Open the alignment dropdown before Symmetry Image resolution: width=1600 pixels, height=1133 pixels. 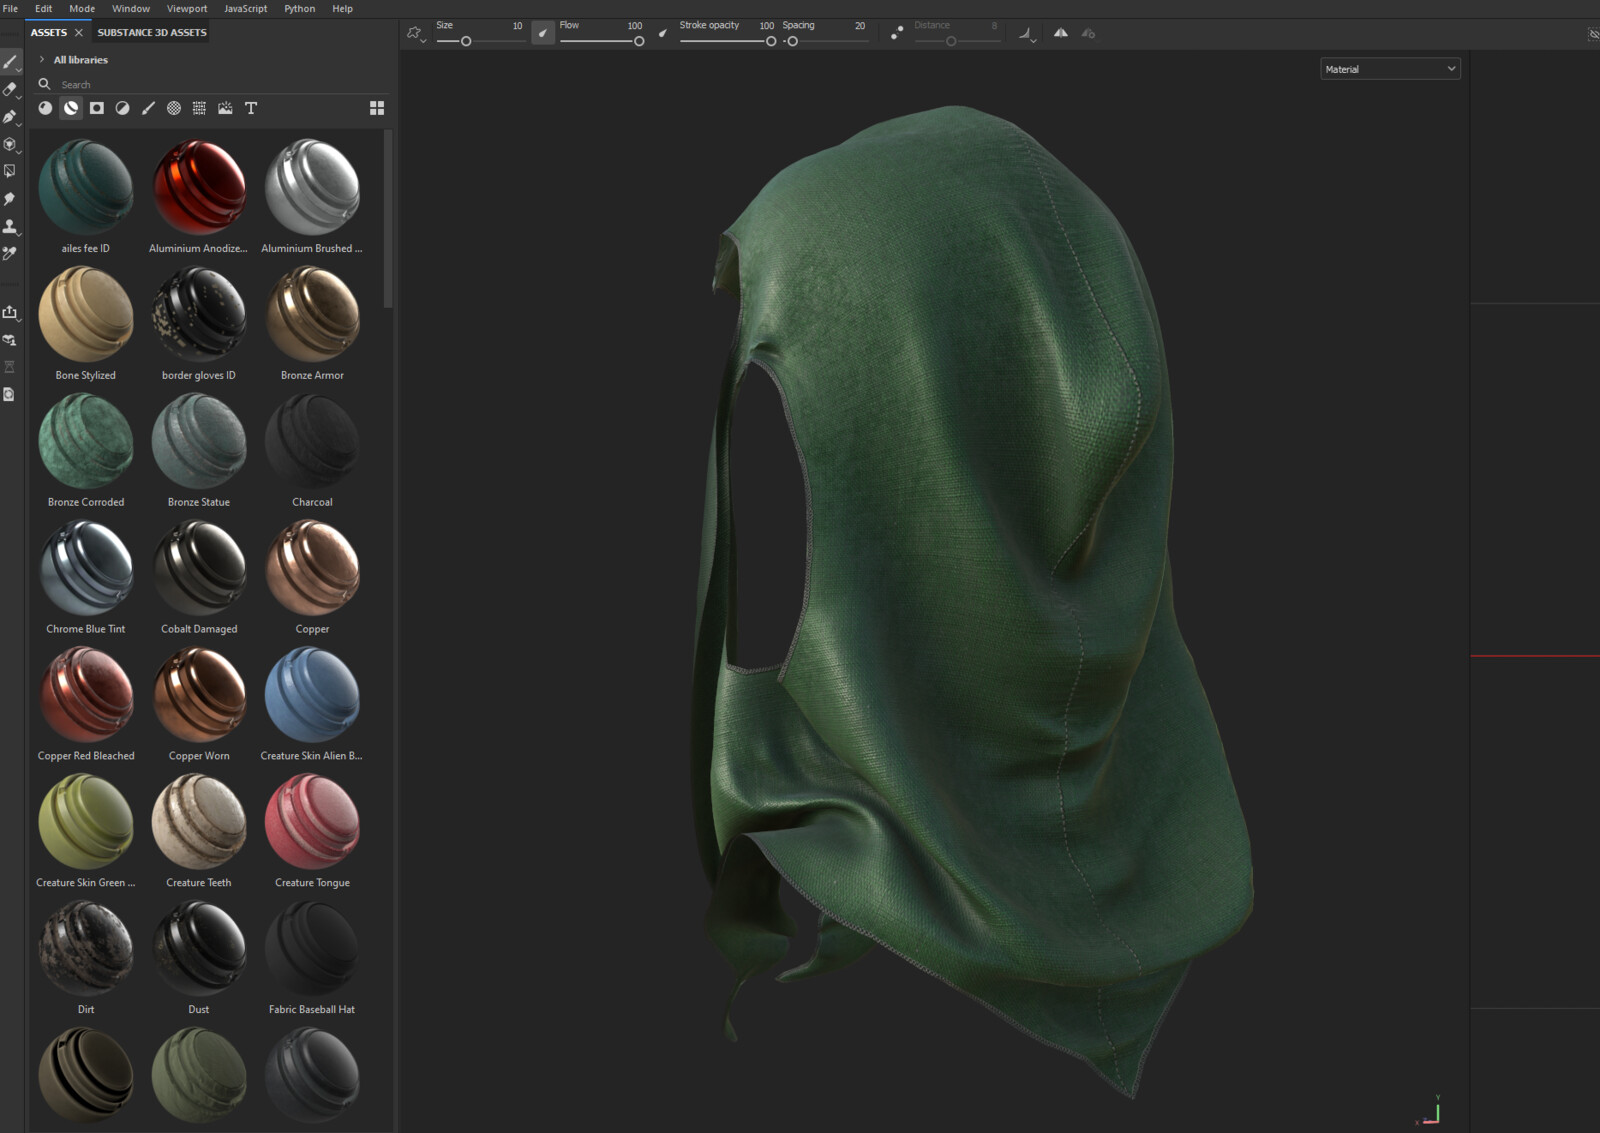1027,34
